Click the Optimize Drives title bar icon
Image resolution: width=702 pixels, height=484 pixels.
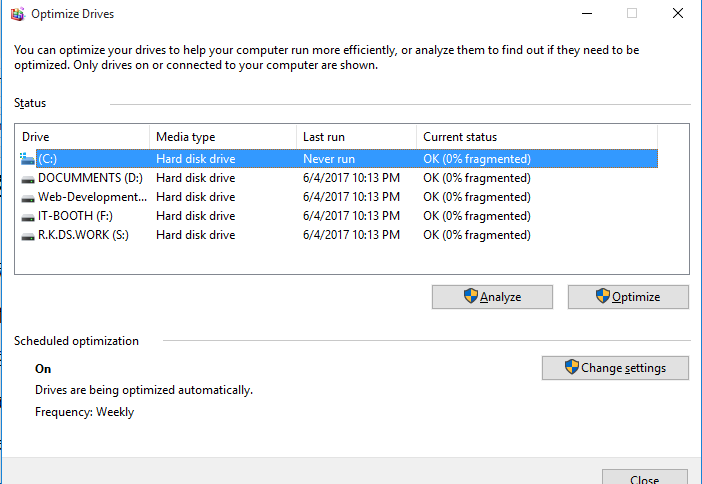coord(15,14)
